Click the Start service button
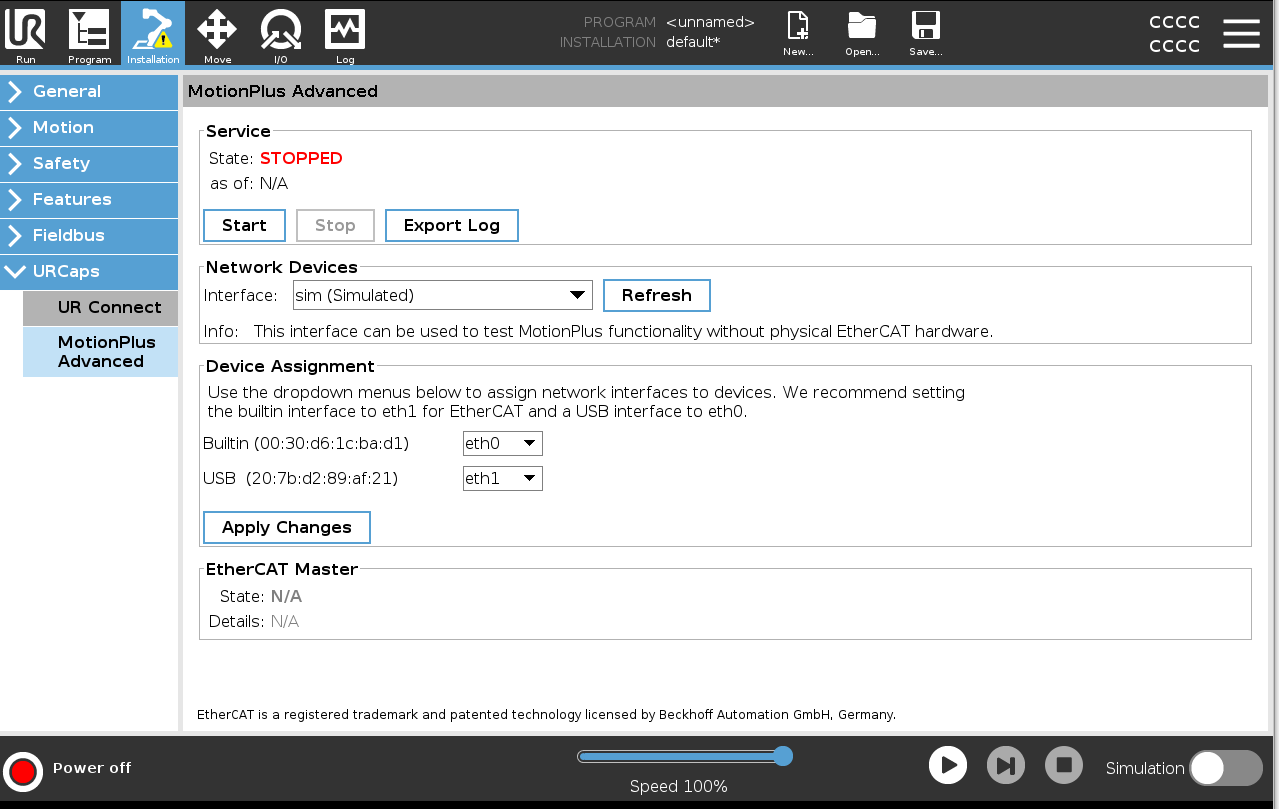The width and height of the screenshot is (1279, 809). pyautogui.click(x=244, y=225)
